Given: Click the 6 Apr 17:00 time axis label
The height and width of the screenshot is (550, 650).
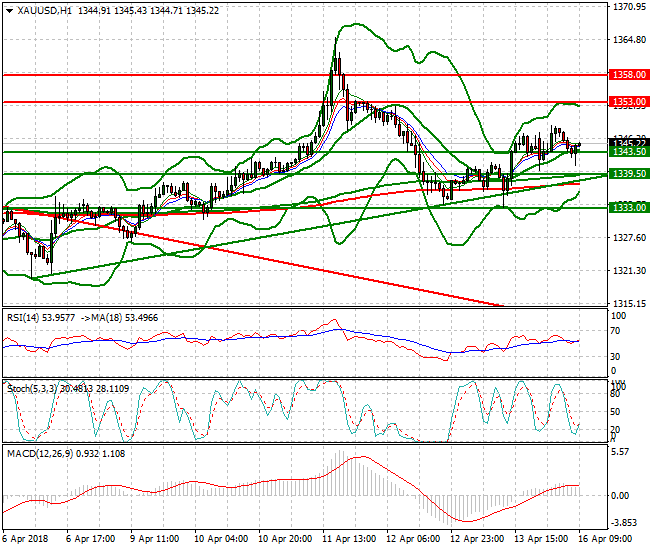Looking at the screenshot, I should [x=91, y=539].
